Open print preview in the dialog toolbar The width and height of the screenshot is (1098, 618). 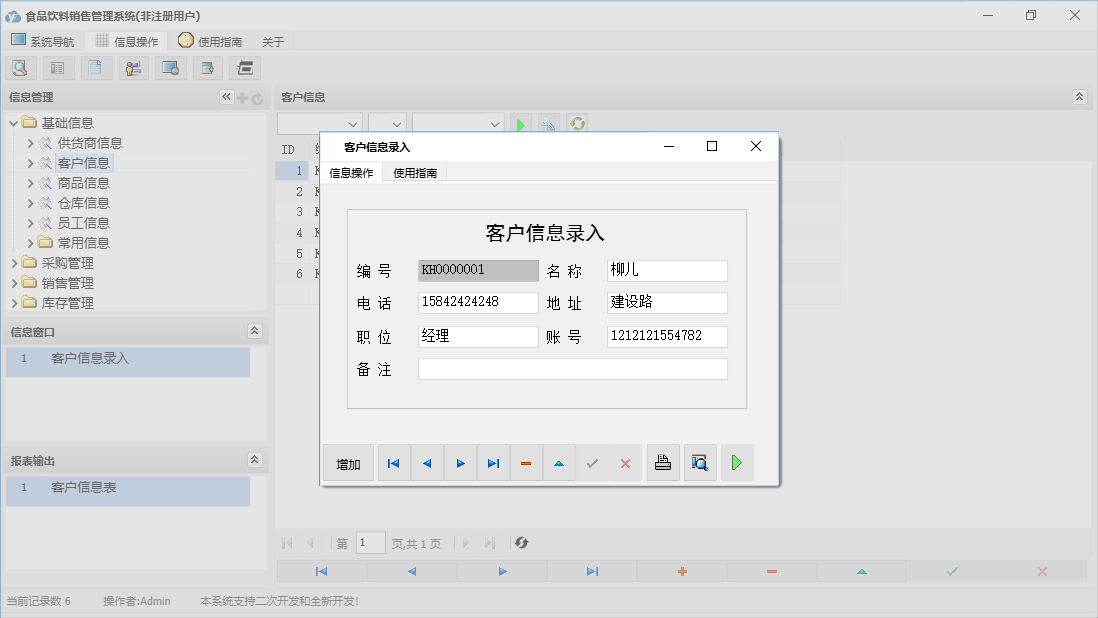point(700,462)
